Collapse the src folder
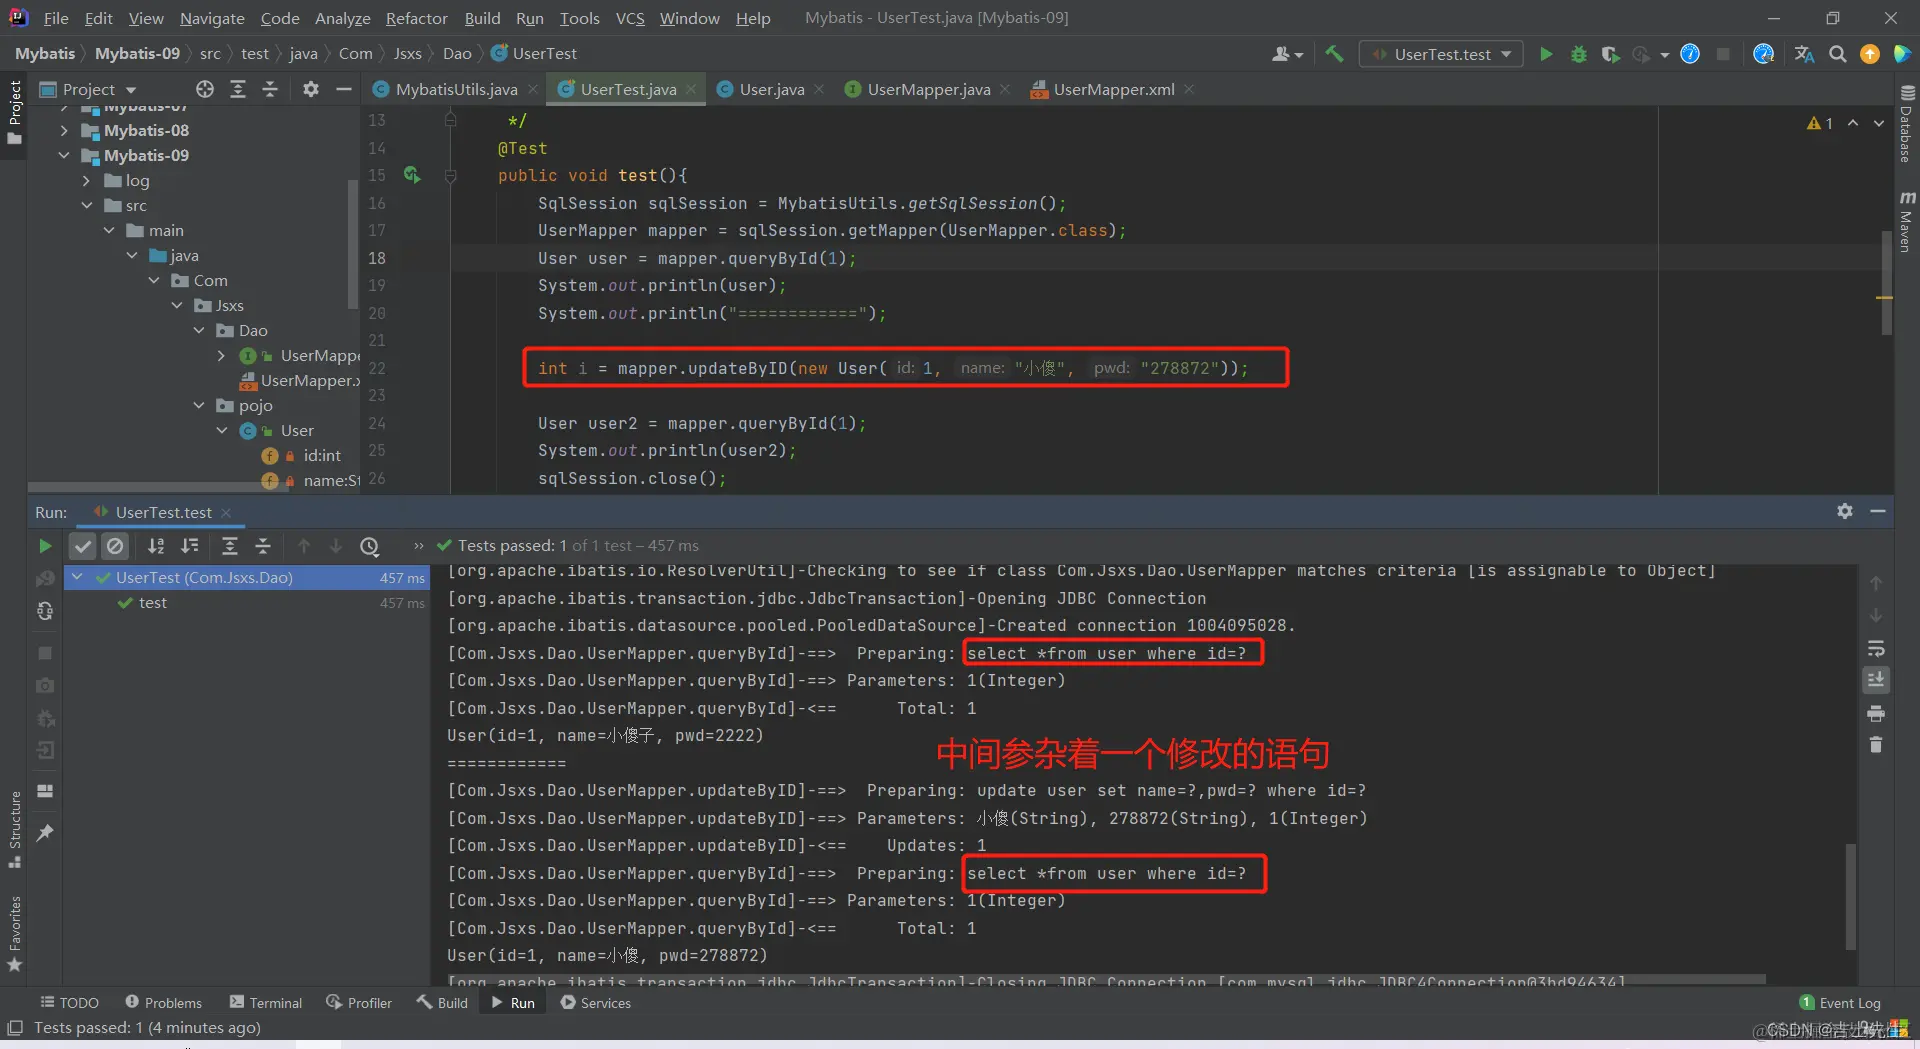 87,206
